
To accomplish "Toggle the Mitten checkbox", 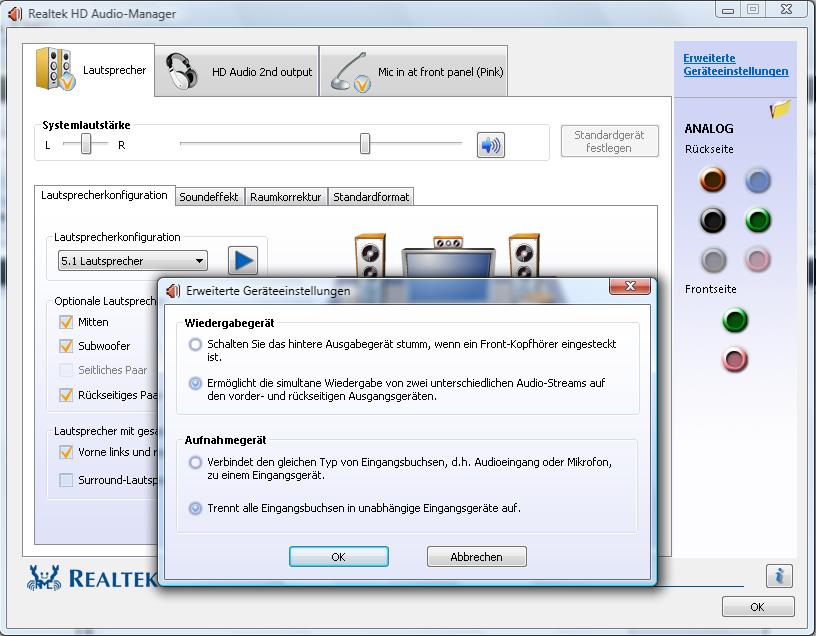I will click(66, 322).
